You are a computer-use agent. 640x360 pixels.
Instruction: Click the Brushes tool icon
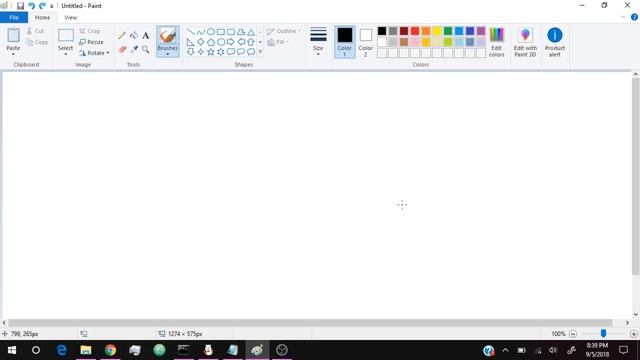(168, 36)
